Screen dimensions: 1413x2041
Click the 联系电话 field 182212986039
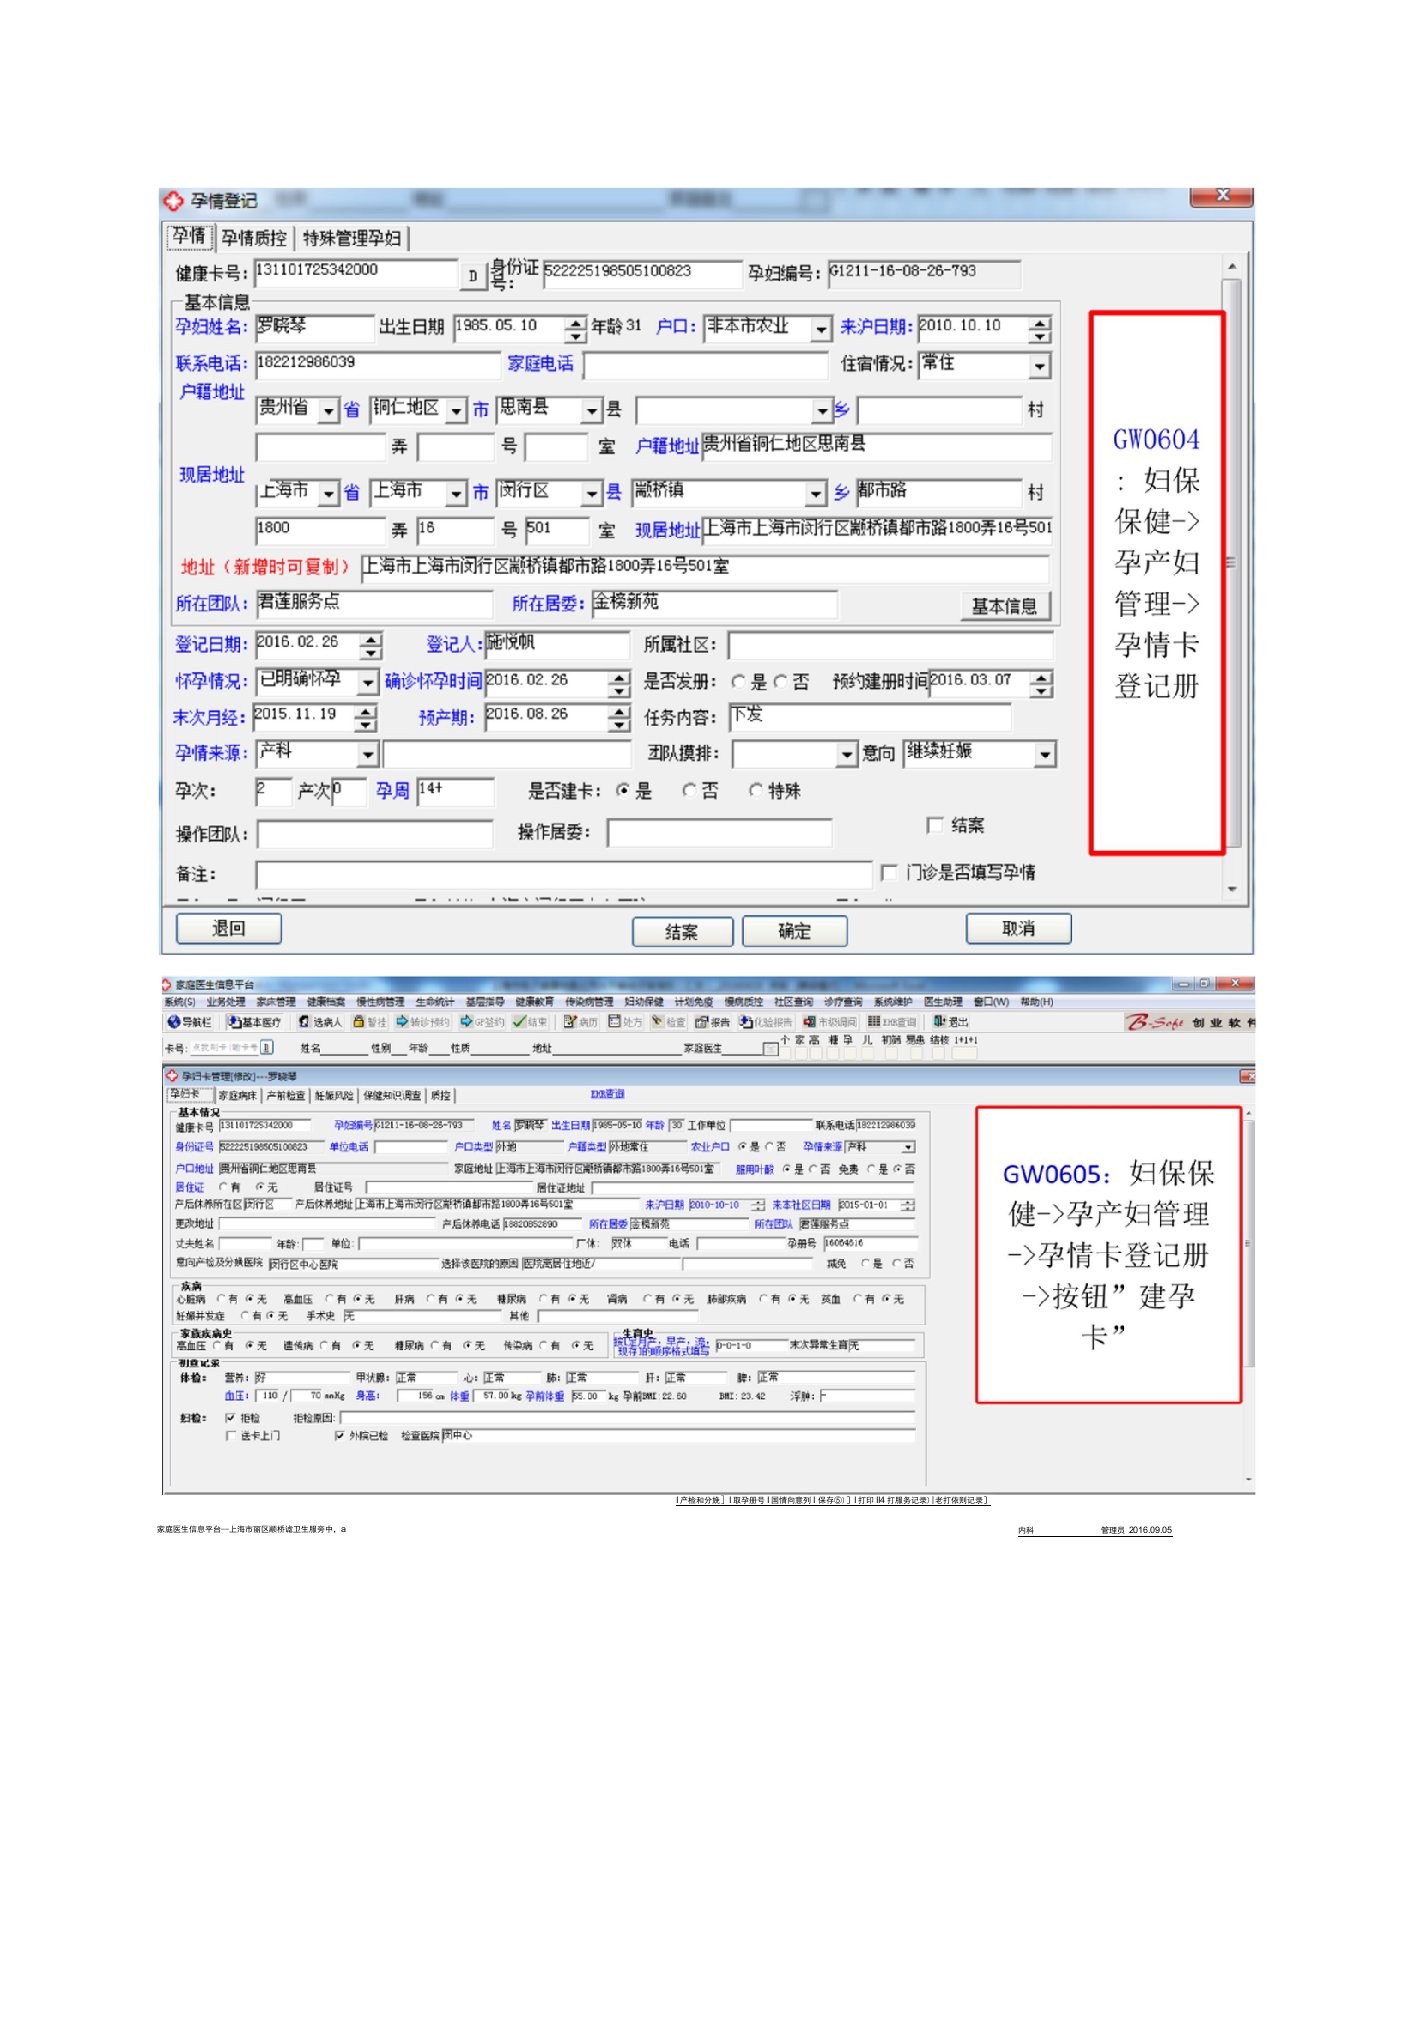[x=376, y=364]
